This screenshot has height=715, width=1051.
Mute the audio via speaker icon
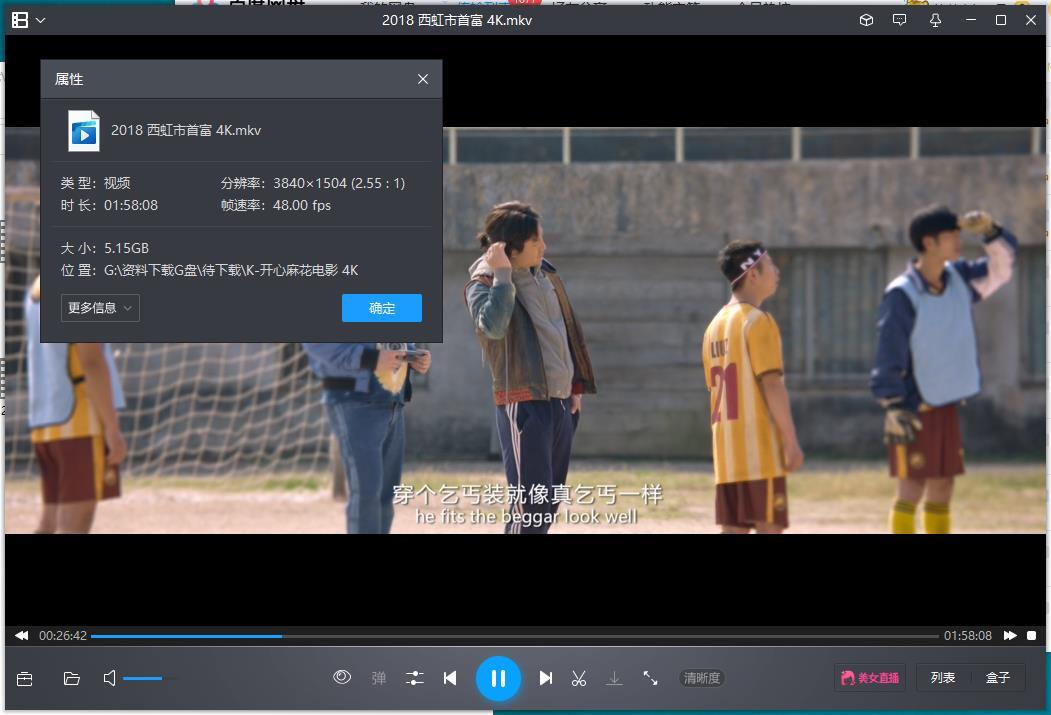(x=110, y=678)
